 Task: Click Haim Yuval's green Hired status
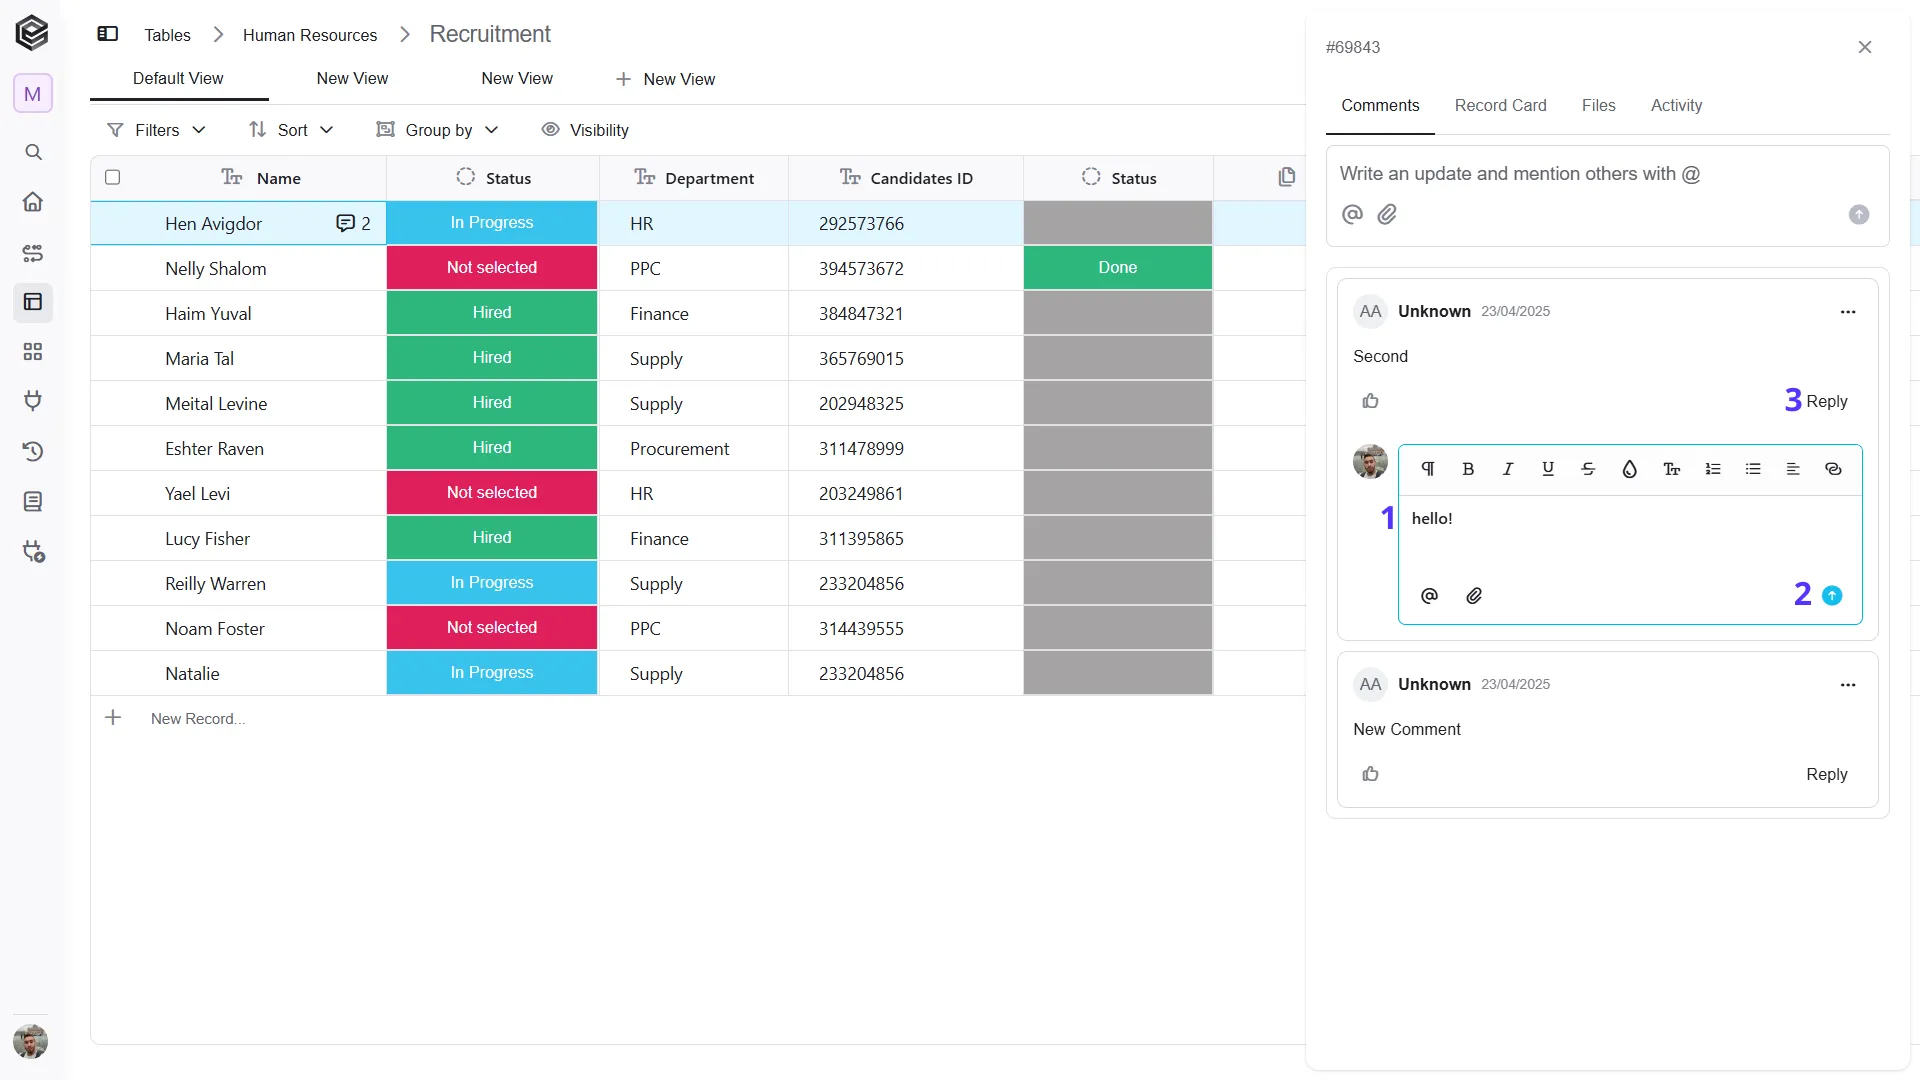492,313
